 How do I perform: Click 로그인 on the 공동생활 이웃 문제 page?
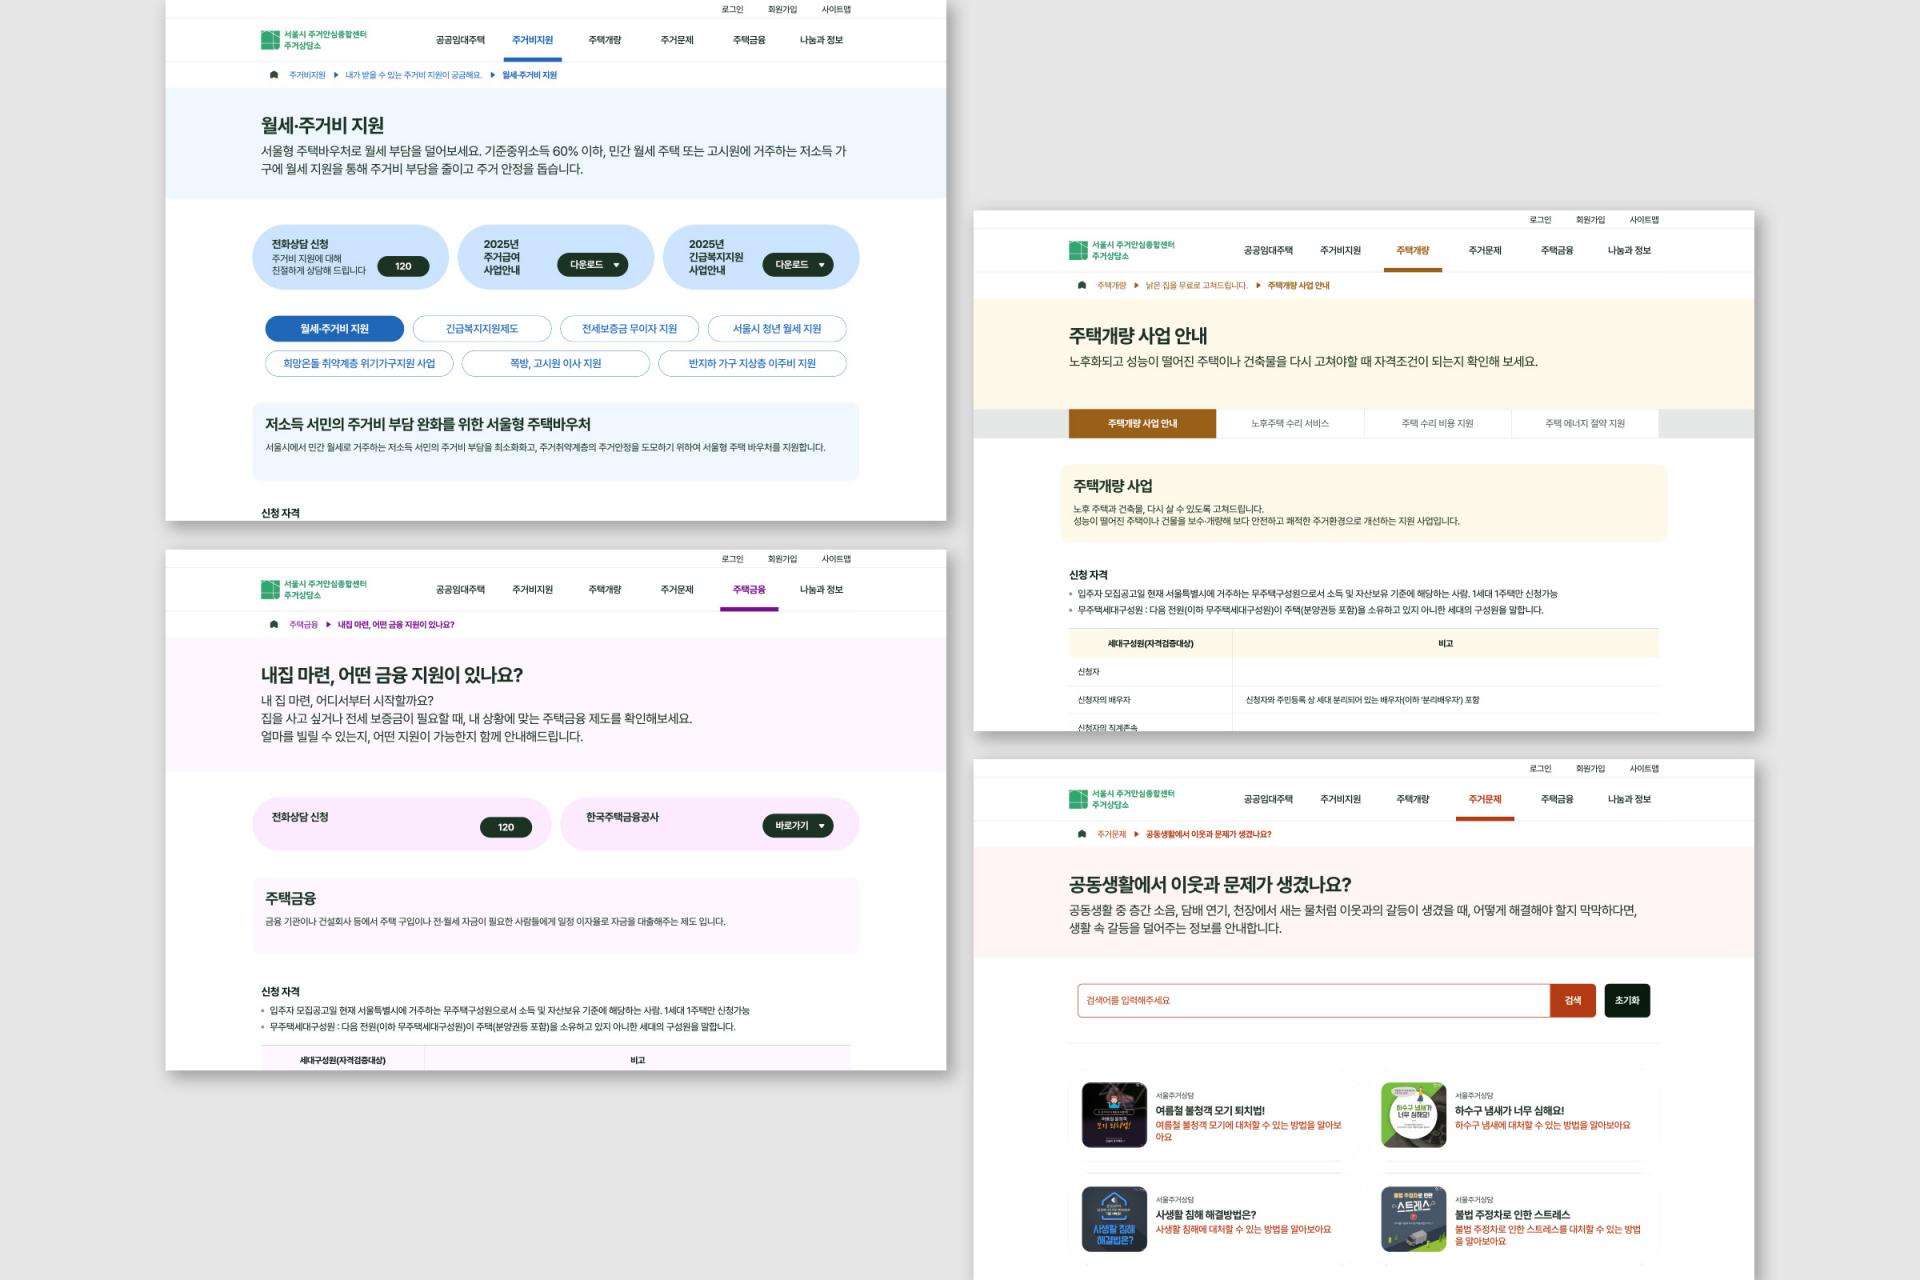[x=1541, y=769]
